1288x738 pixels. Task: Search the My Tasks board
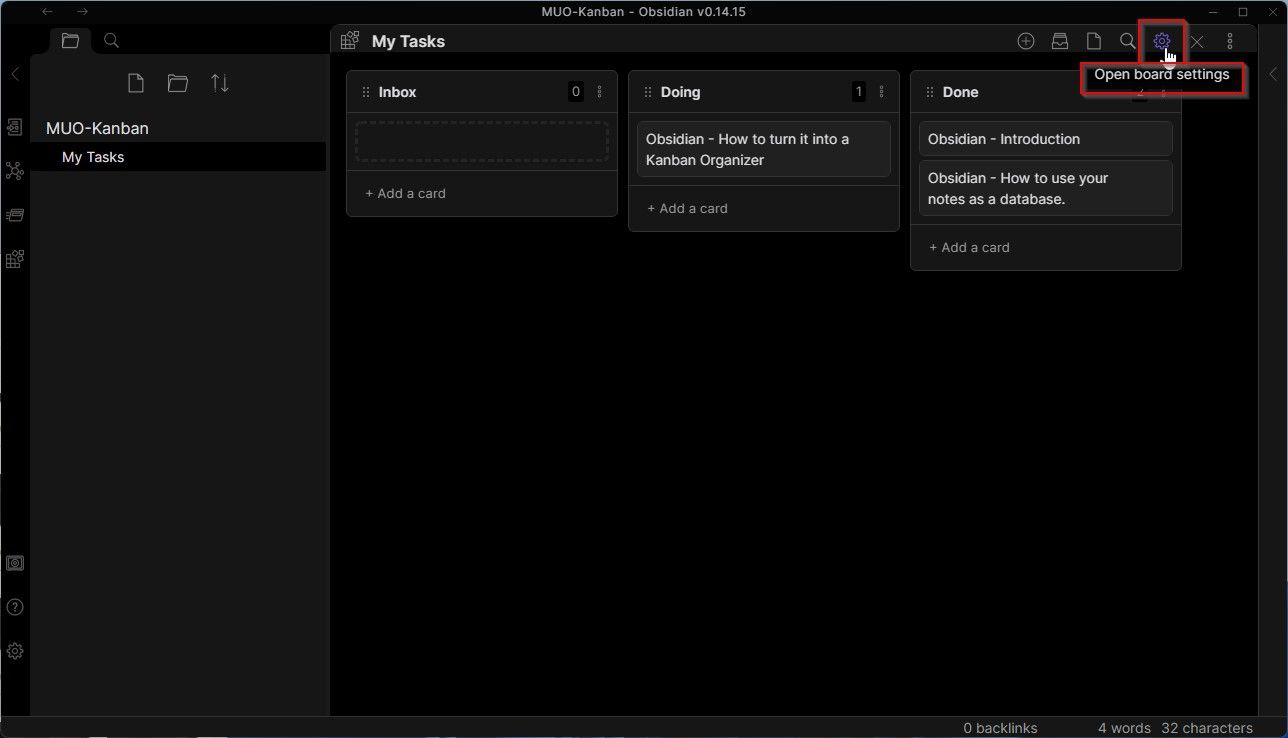coord(1128,41)
